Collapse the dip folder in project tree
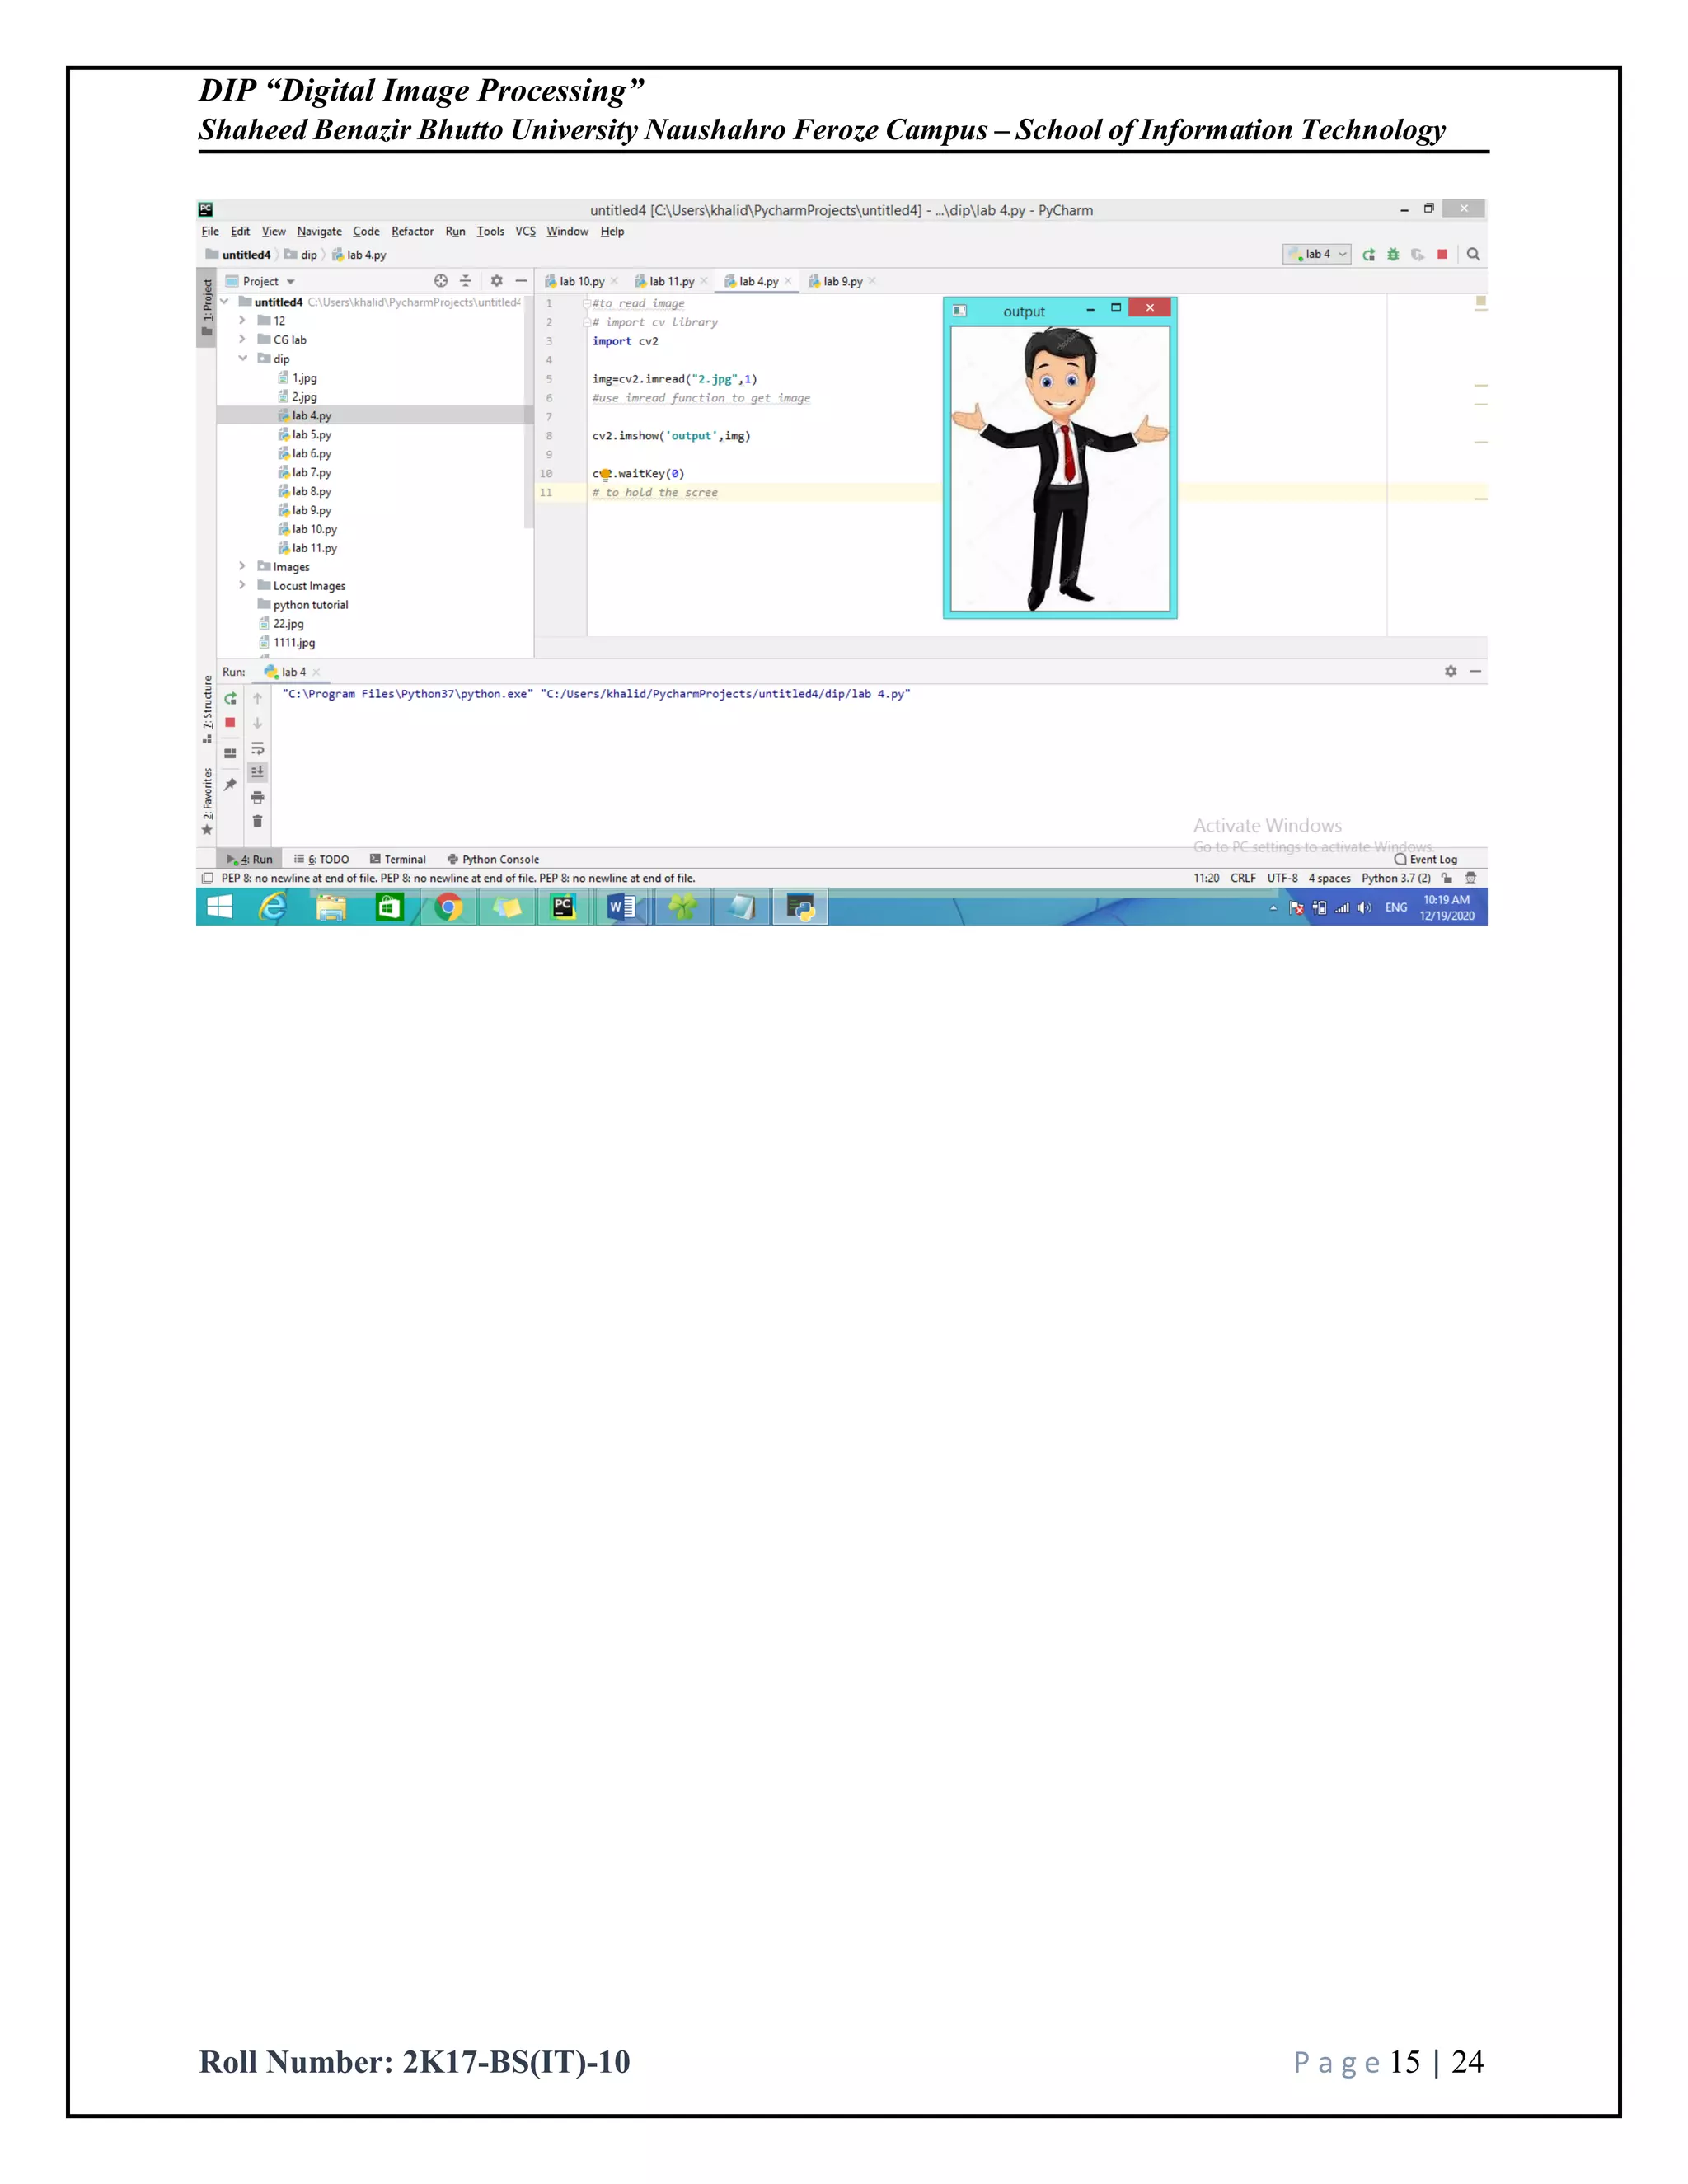 point(243,358)
